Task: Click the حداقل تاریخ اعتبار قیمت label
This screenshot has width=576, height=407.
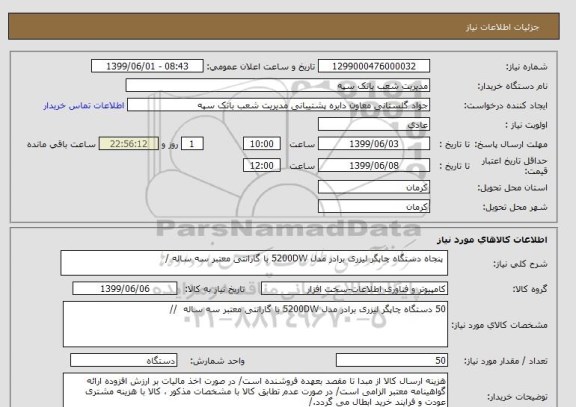Action: tap(515, 166)
